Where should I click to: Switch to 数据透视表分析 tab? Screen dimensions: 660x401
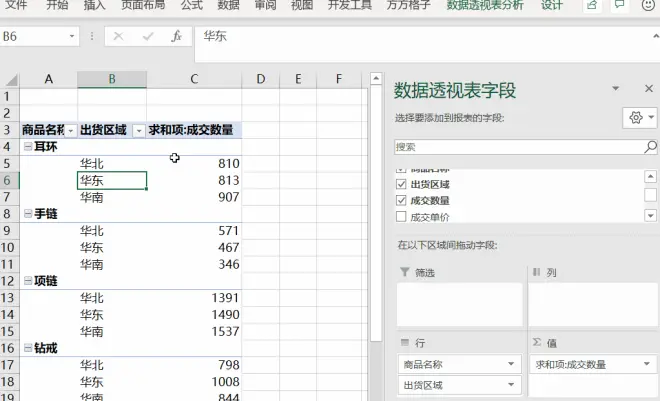click(485, 5)
